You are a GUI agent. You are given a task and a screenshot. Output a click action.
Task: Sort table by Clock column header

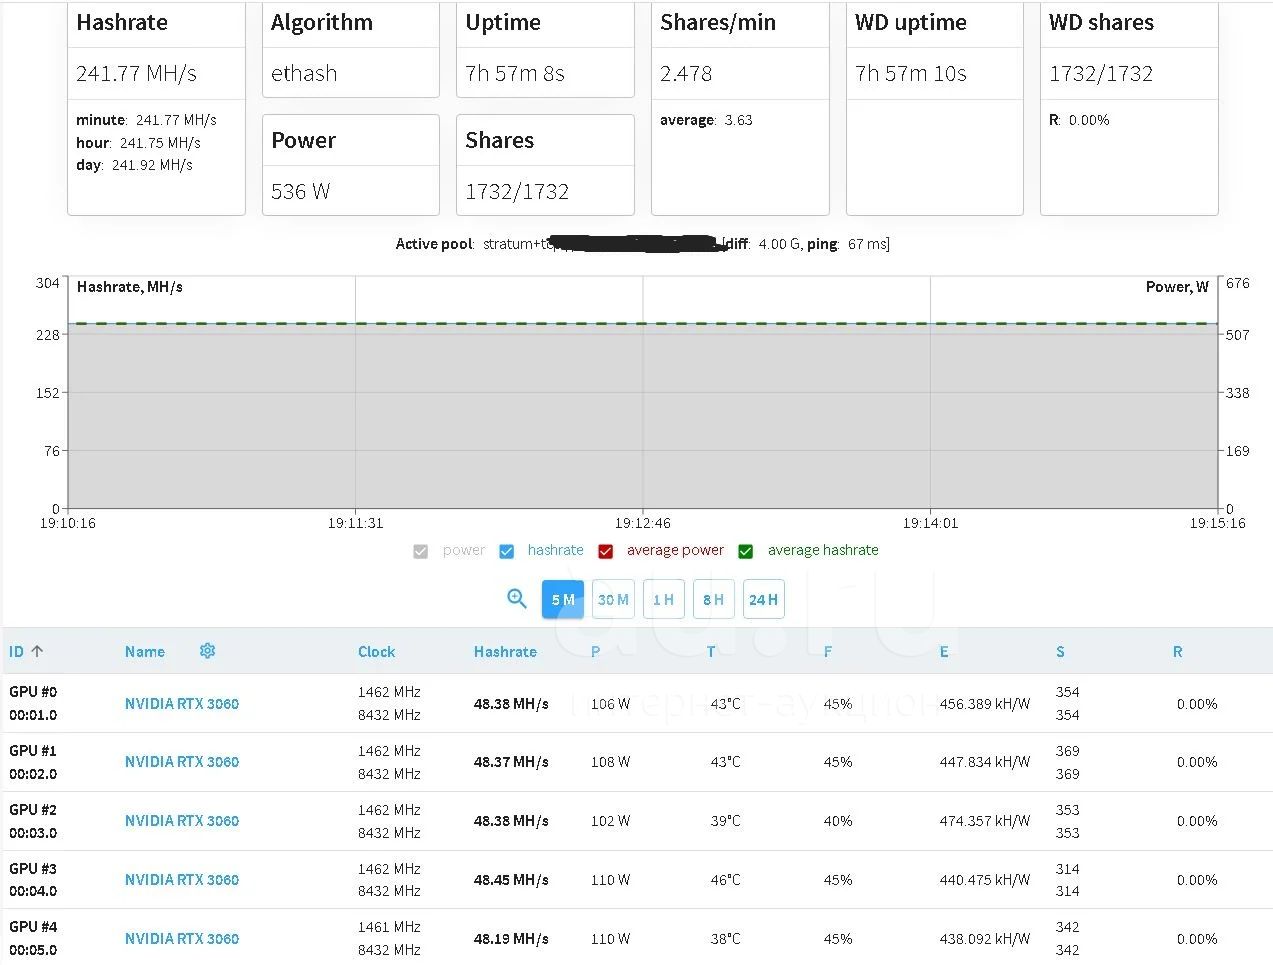point(376,652)
